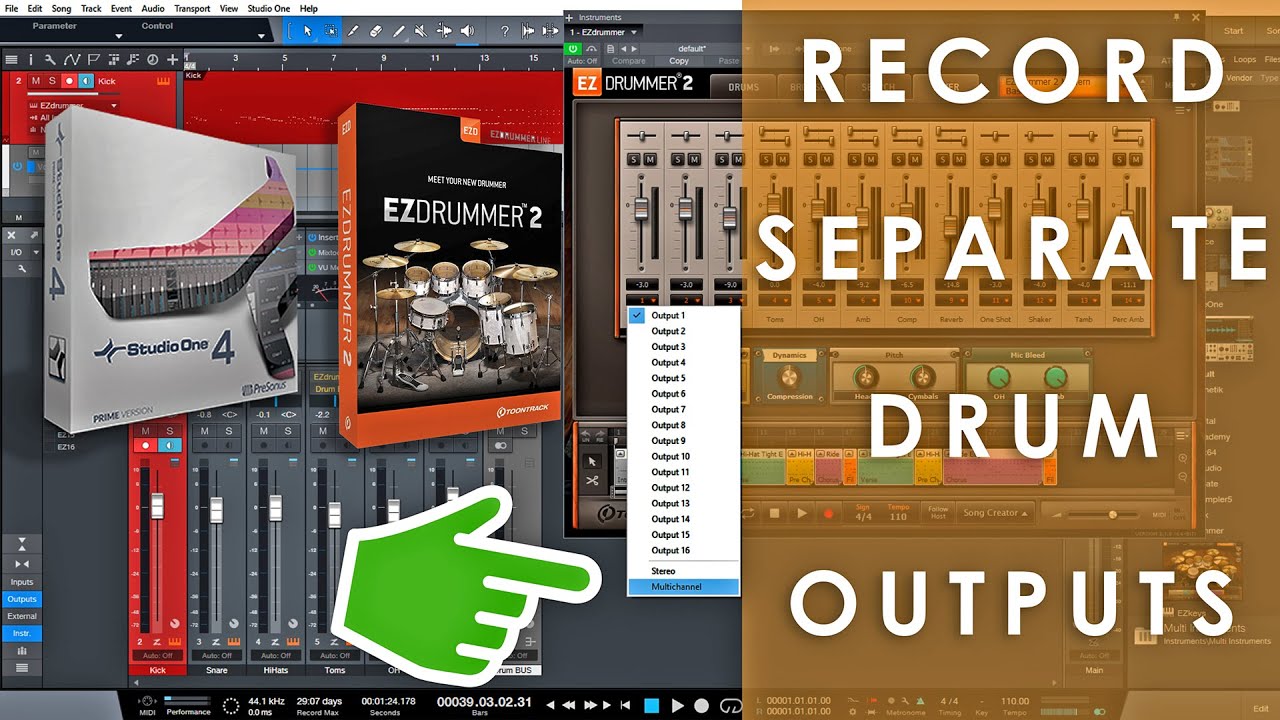This screenshot has height=720, width=1280.
Task: Open output dropdown showing 1 in EZdrummer mixer
Action: (x=640, y=300)
